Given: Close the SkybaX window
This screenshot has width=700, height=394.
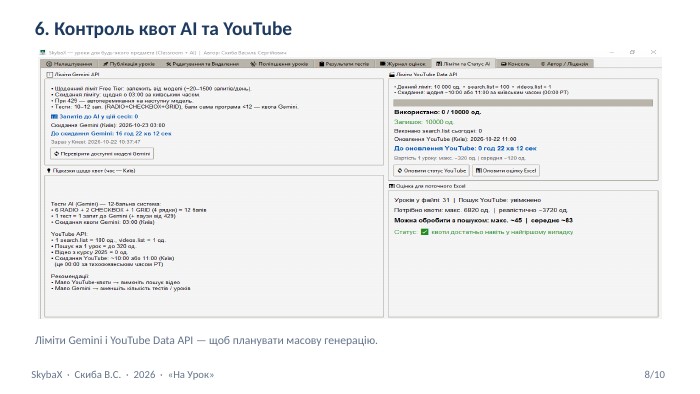Looking at the screenshot, I should (x=653, y=52).
